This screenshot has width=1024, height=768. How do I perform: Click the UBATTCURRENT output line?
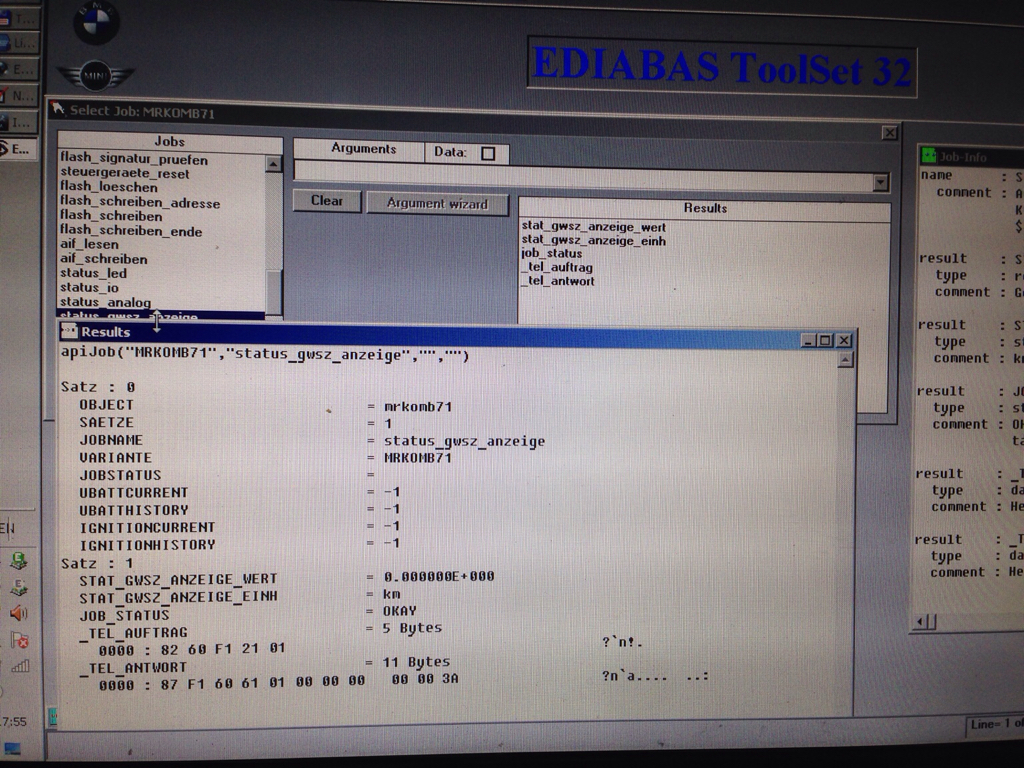point(240,492)
